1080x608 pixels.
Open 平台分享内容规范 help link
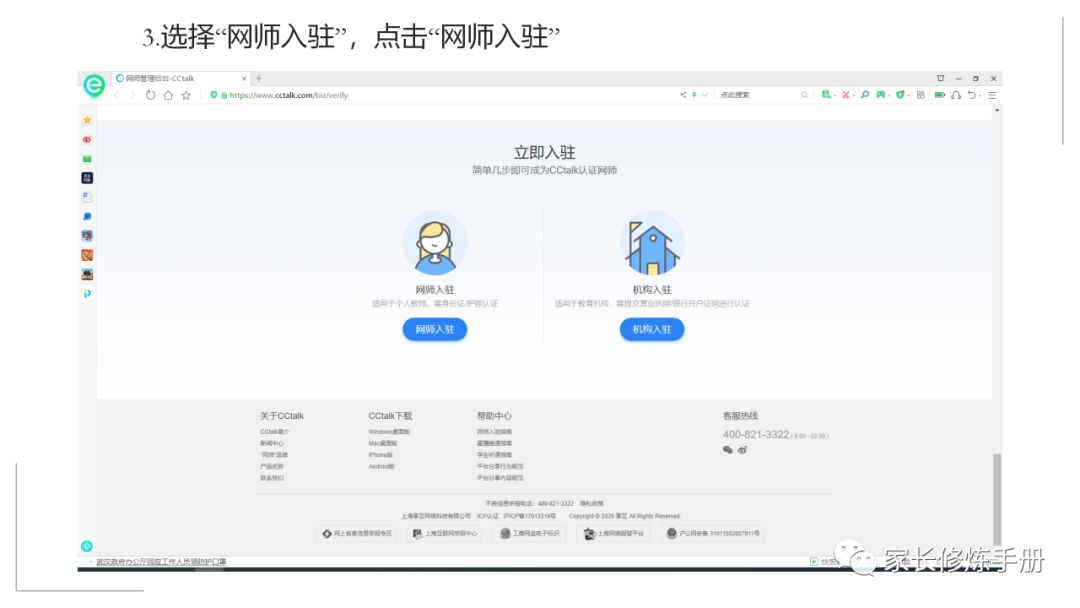(500, 478)
